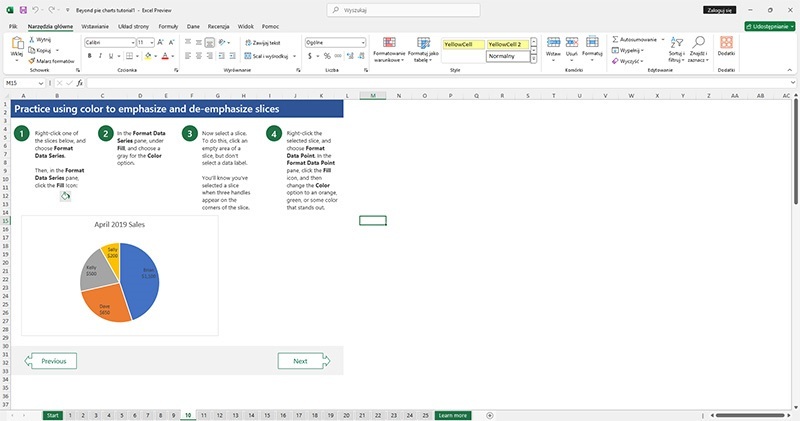Click the Merge and Center icon
The height and width of the screenshot is (421, 800).
[x=248, y=56]
